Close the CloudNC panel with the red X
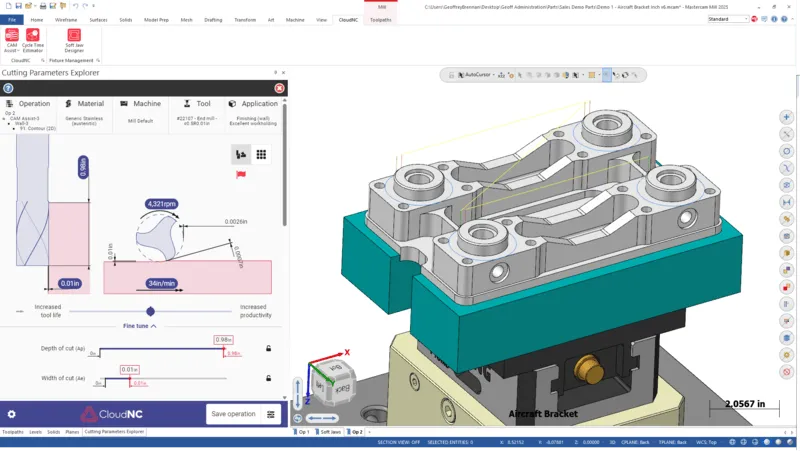This screenshot has width=800, height=451. pyautogui.click(x=279, y=88)
